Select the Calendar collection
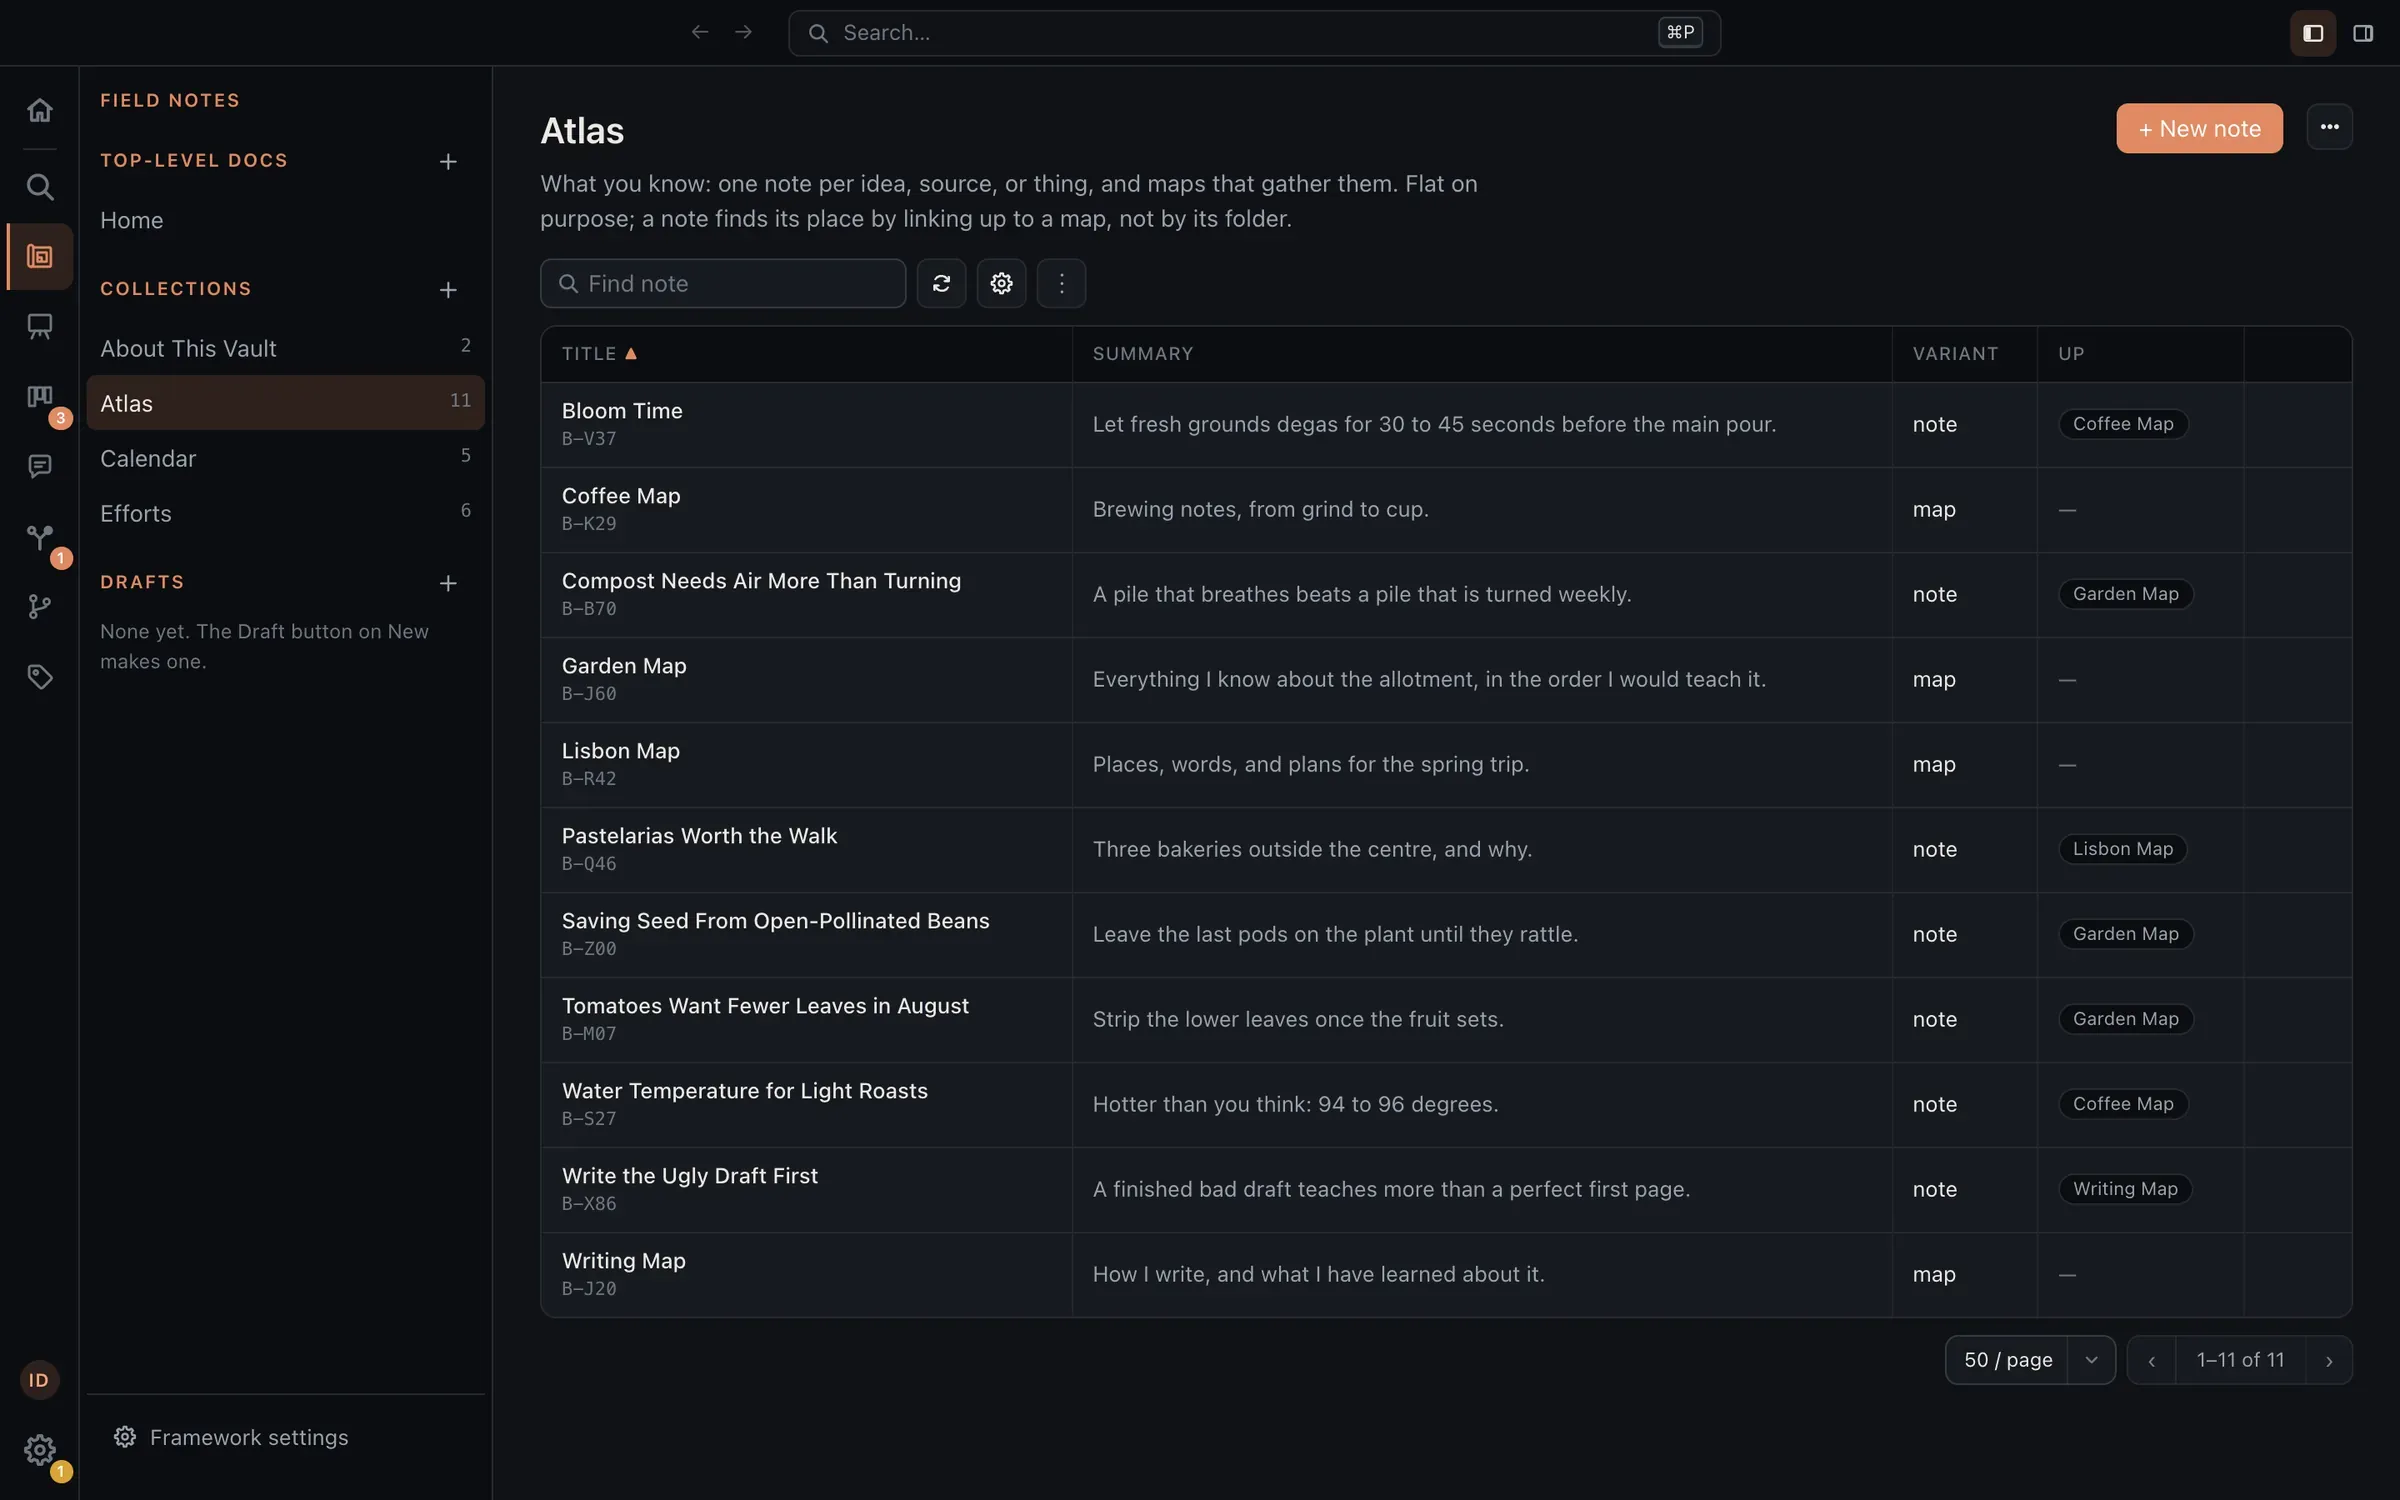 point(285,458)
